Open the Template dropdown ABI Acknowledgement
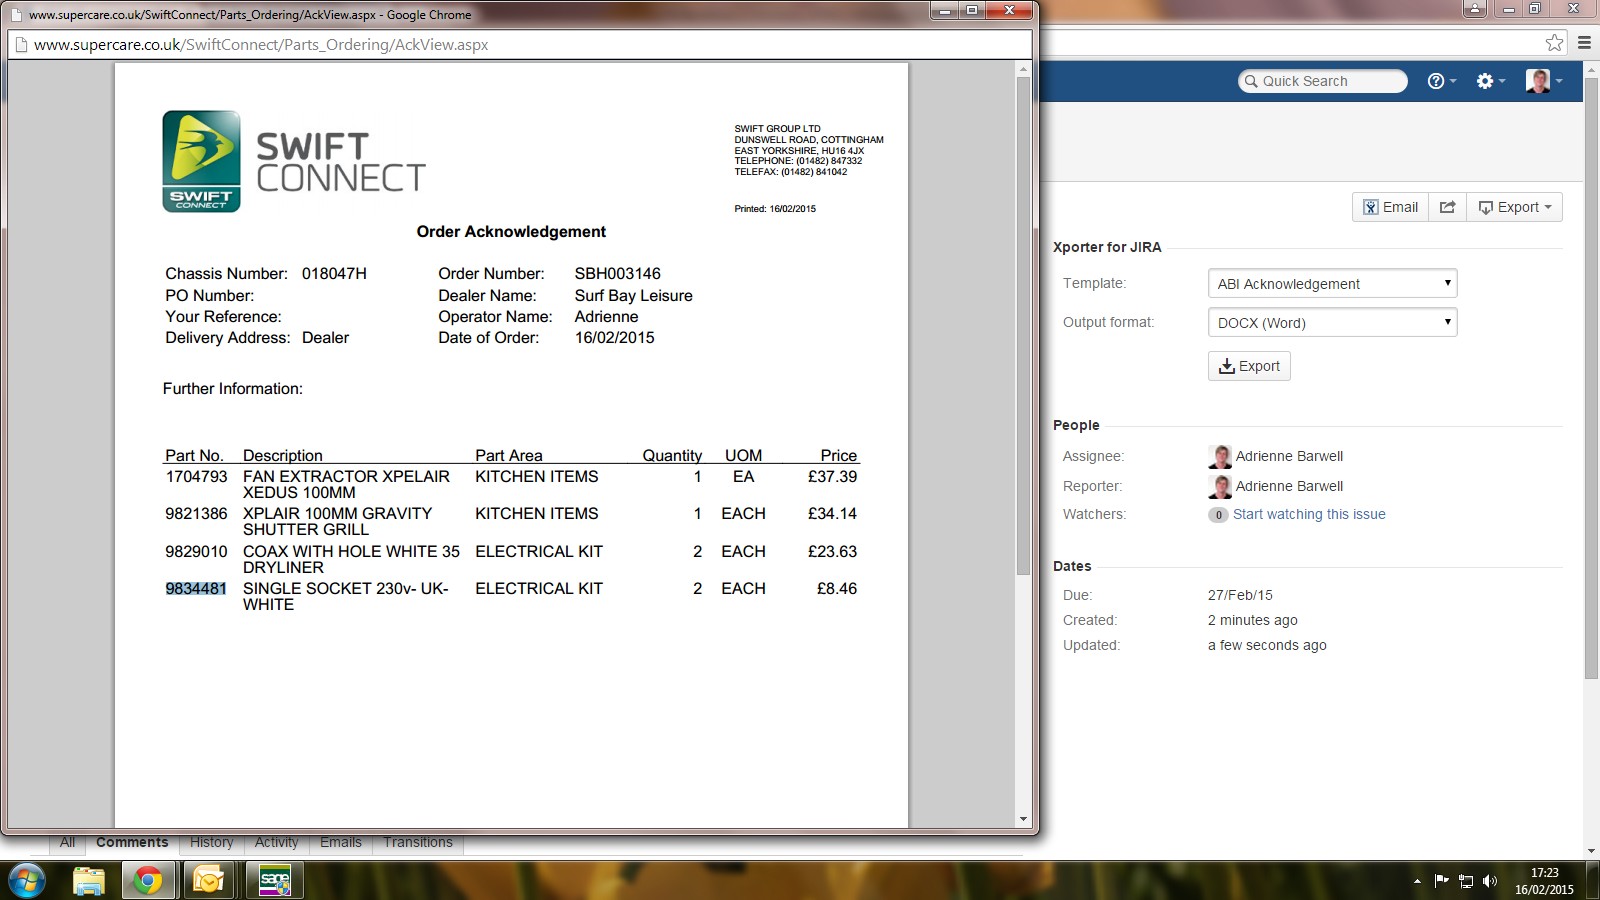The height and width of the screenshot is (900, 1600). point(1332,284)
